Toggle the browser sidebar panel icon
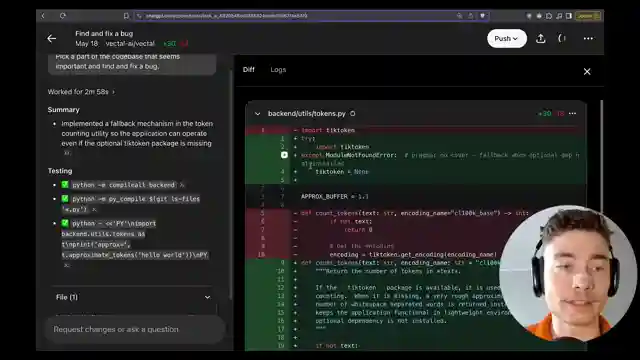 (569, 16)
